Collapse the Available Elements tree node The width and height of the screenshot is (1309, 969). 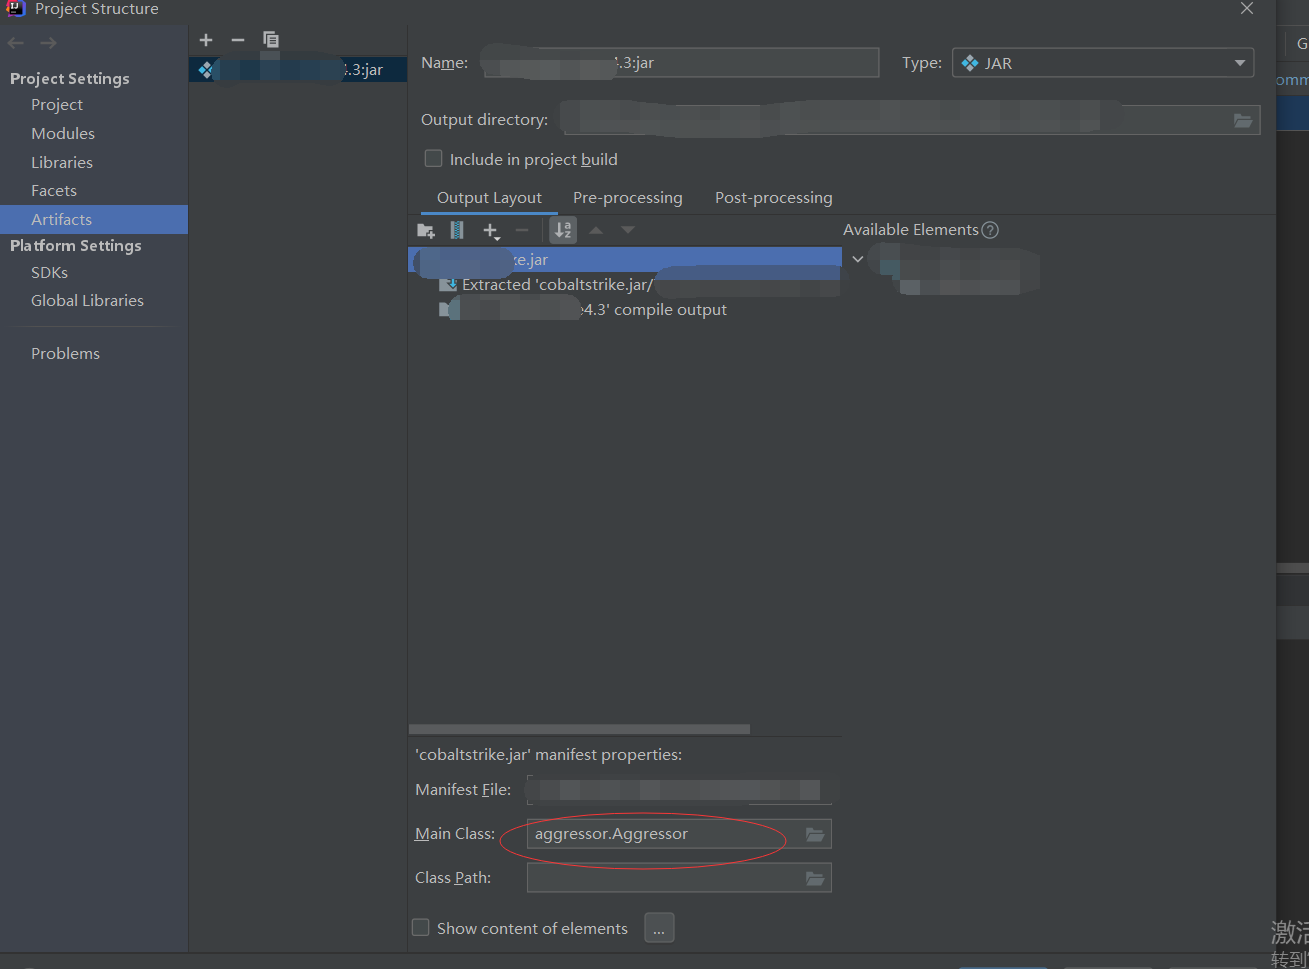click(x=858, y=259)
